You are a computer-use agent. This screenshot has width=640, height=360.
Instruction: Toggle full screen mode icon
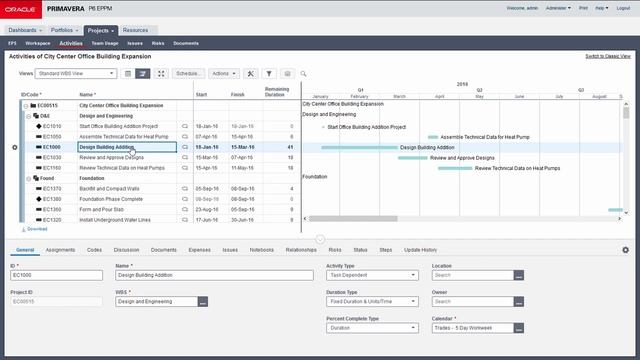(x=161, y=73)
